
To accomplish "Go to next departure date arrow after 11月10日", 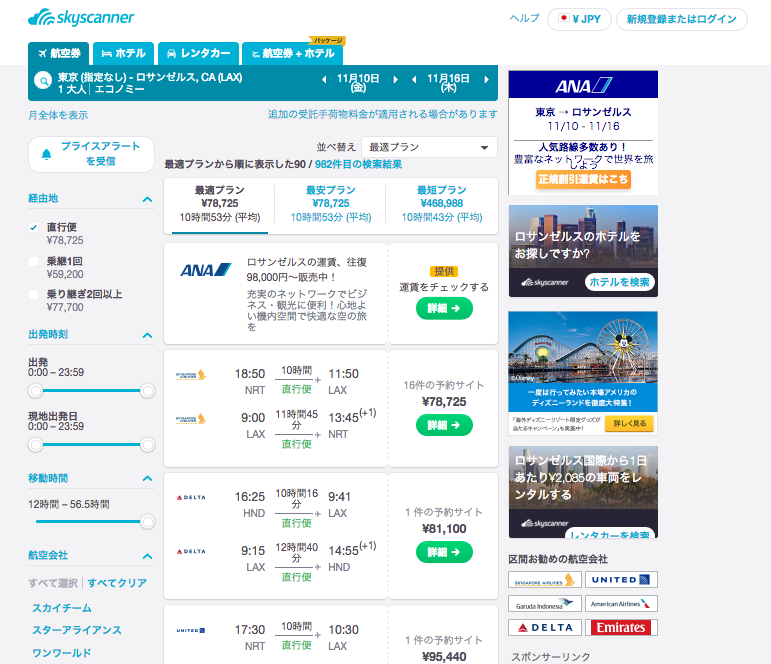I will click(x=395, y=79).
